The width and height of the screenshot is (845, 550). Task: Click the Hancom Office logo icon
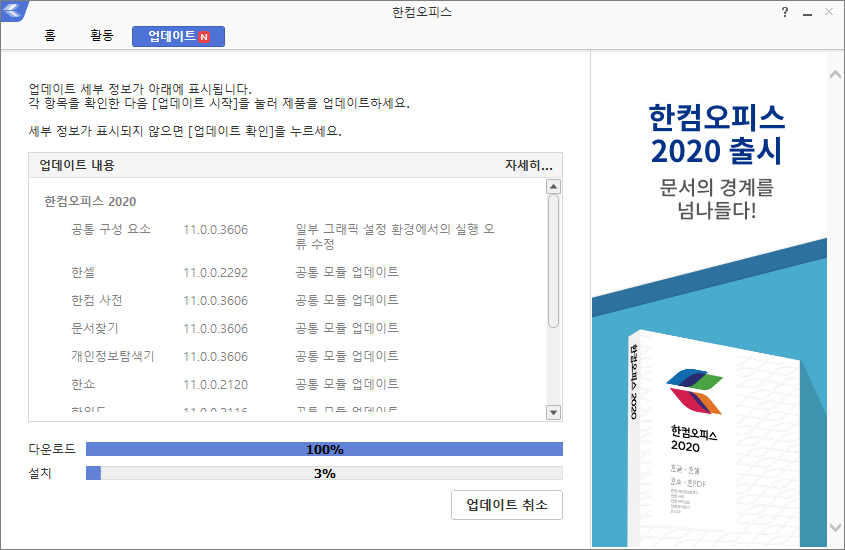[13, 10]
